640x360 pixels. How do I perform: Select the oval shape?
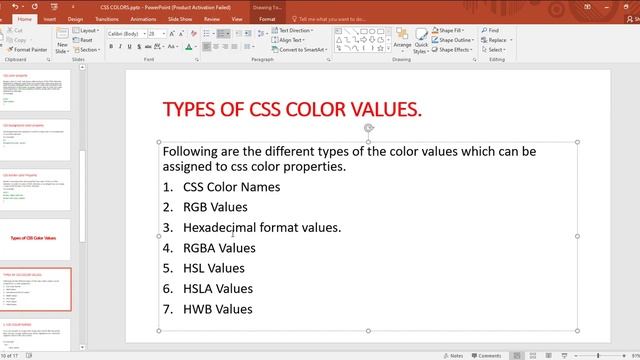pyautogui.click(x=372, y=31)
